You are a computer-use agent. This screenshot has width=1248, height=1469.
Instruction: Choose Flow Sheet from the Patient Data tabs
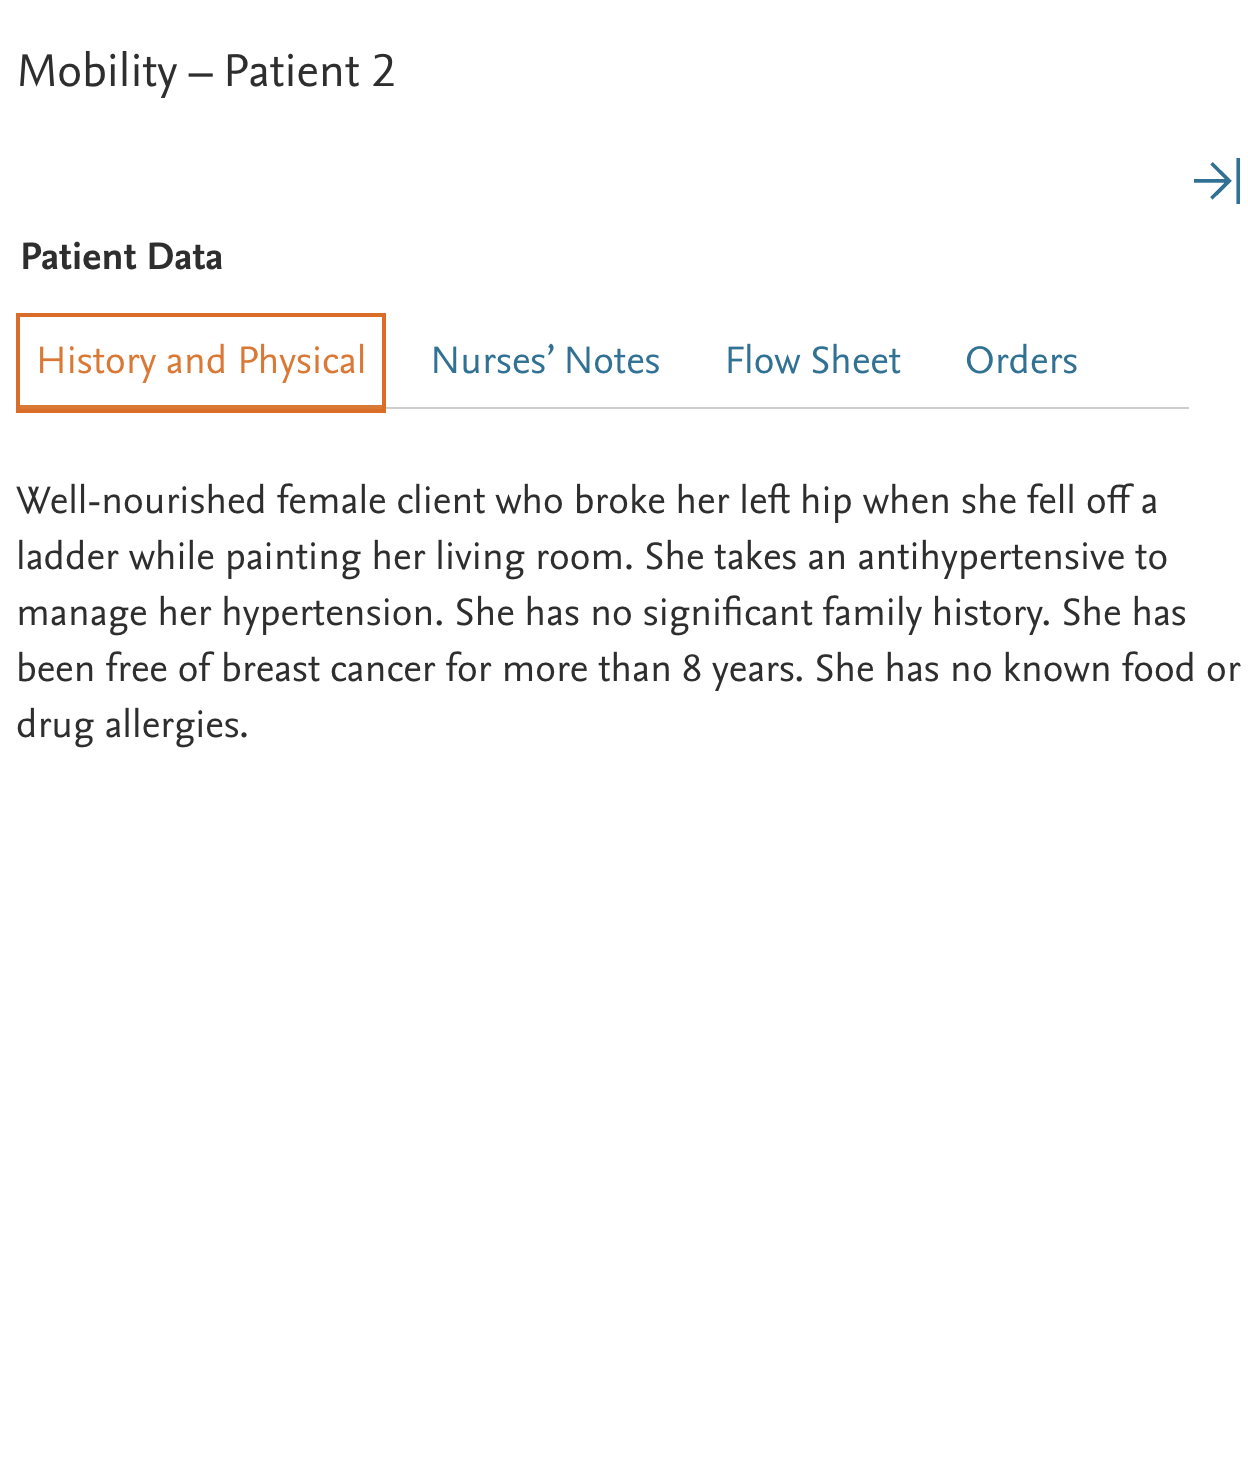pos(813,360)
